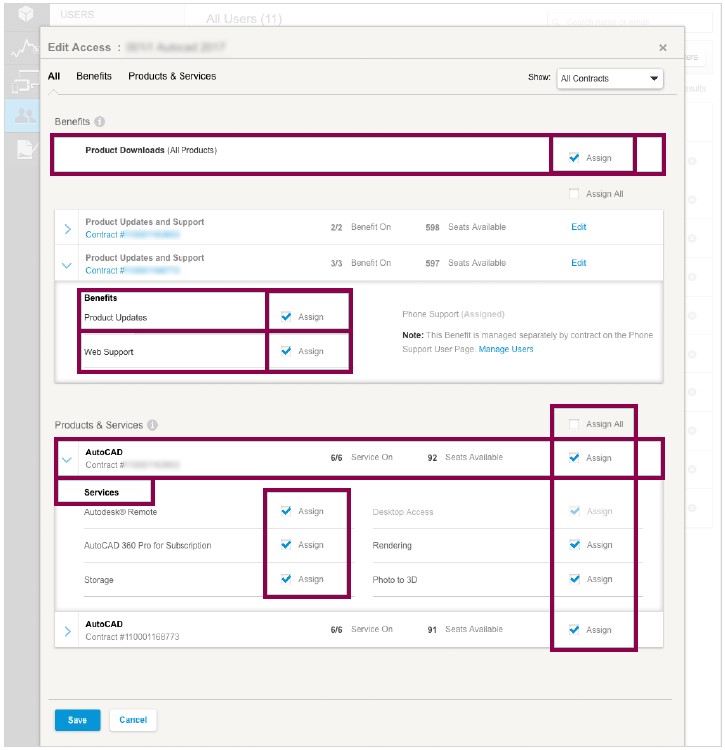Expand AutoCAD contract #110001168773 row
This screenshot has height=750, width=725.
(x=67, y=631)
